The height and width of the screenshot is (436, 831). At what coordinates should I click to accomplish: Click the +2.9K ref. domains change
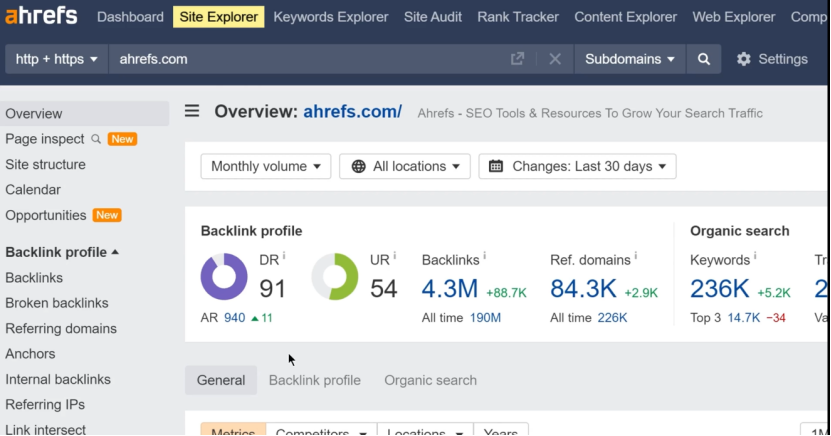[x=641, y=293]
